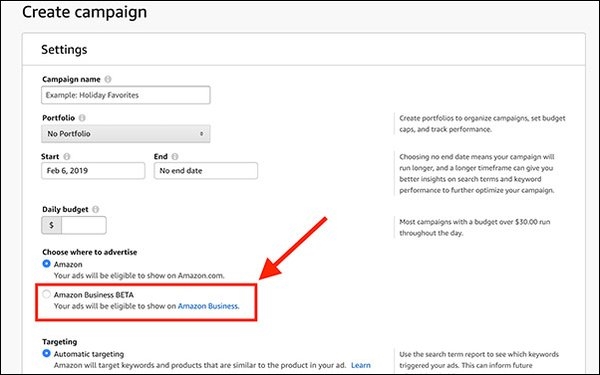Click the 'Use the search term report' help text
The height and width of the screenshot is (375, 600).
(x=479, y=360)
